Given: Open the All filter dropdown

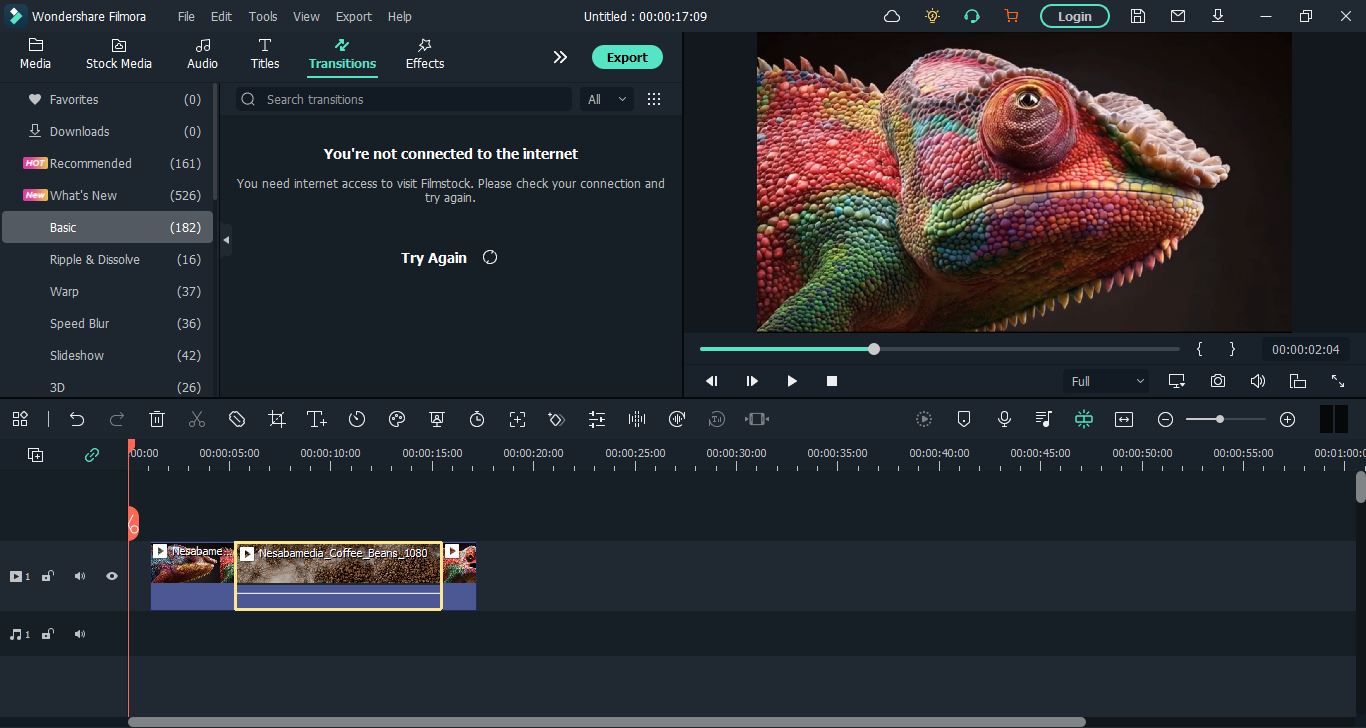Looking at the screenshot, I should tap(607, 99).
